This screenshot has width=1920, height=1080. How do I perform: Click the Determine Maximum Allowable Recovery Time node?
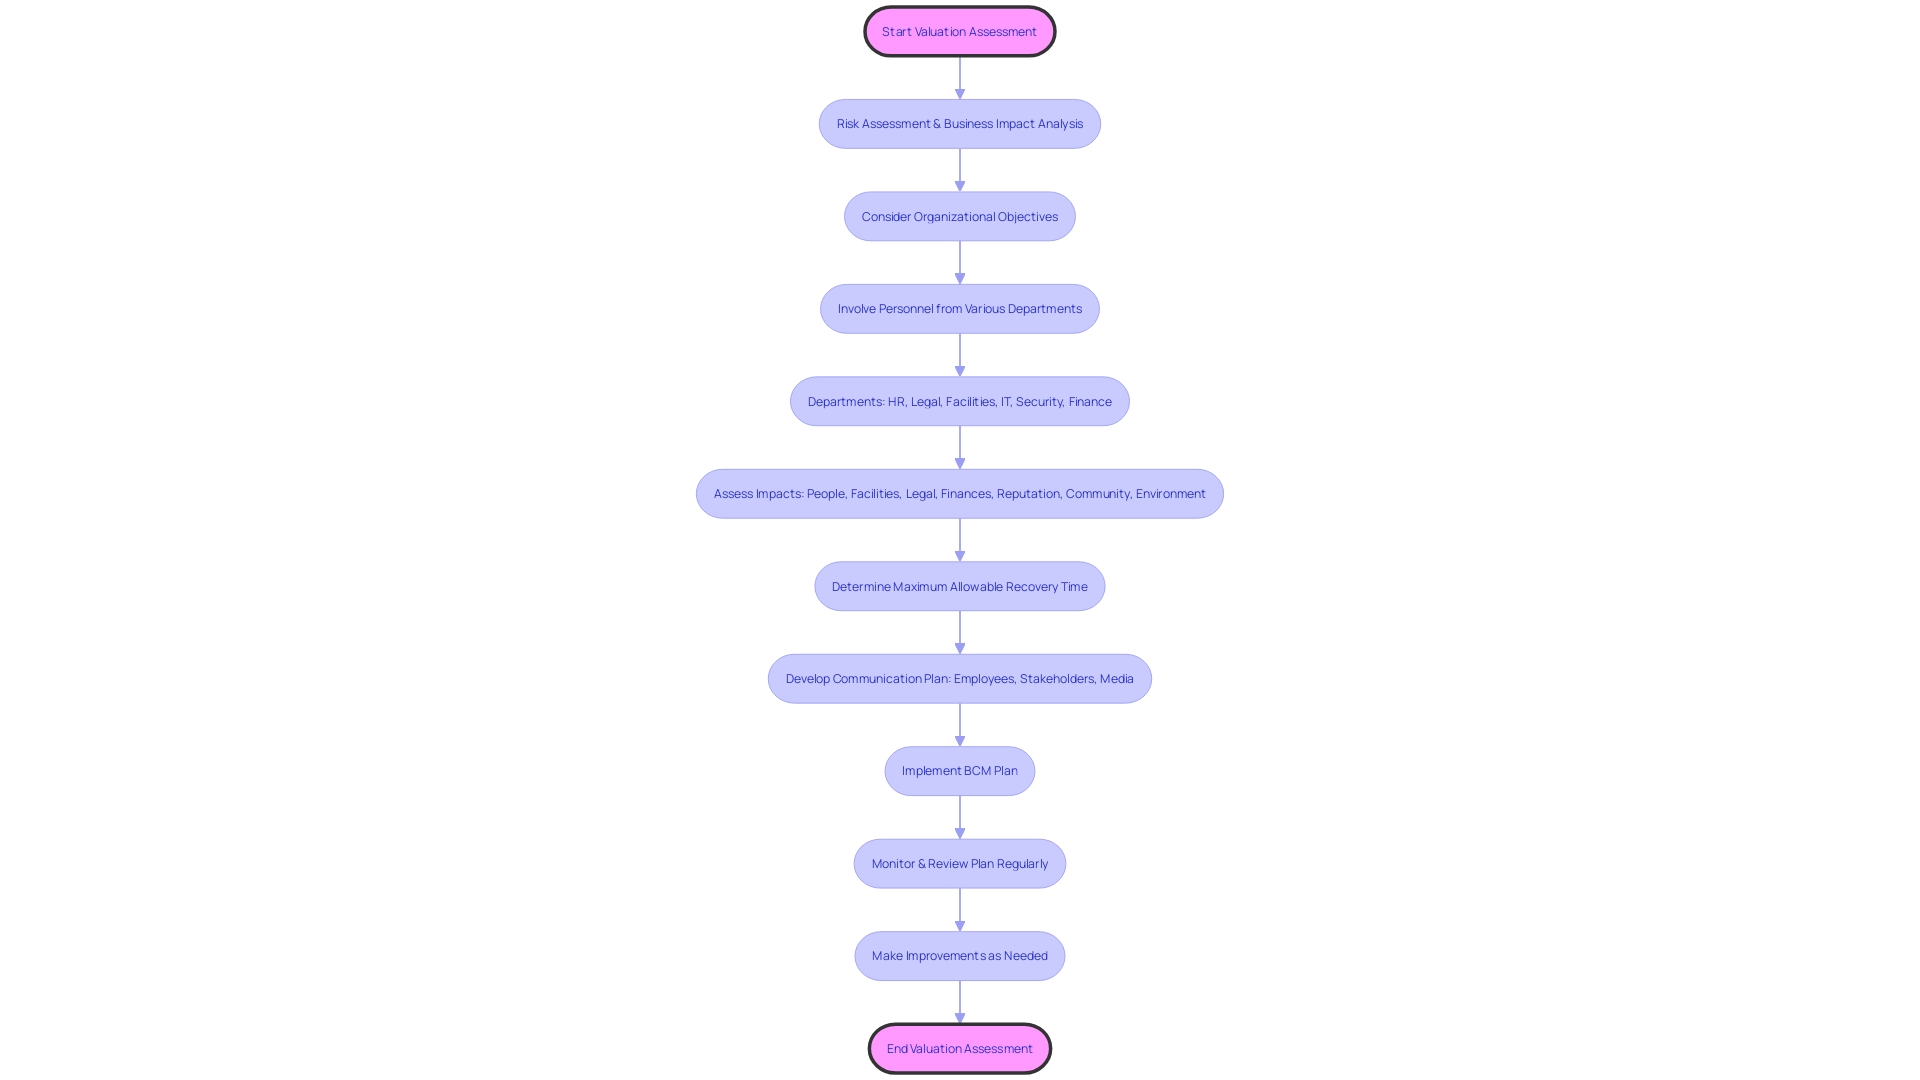(960, 585)
